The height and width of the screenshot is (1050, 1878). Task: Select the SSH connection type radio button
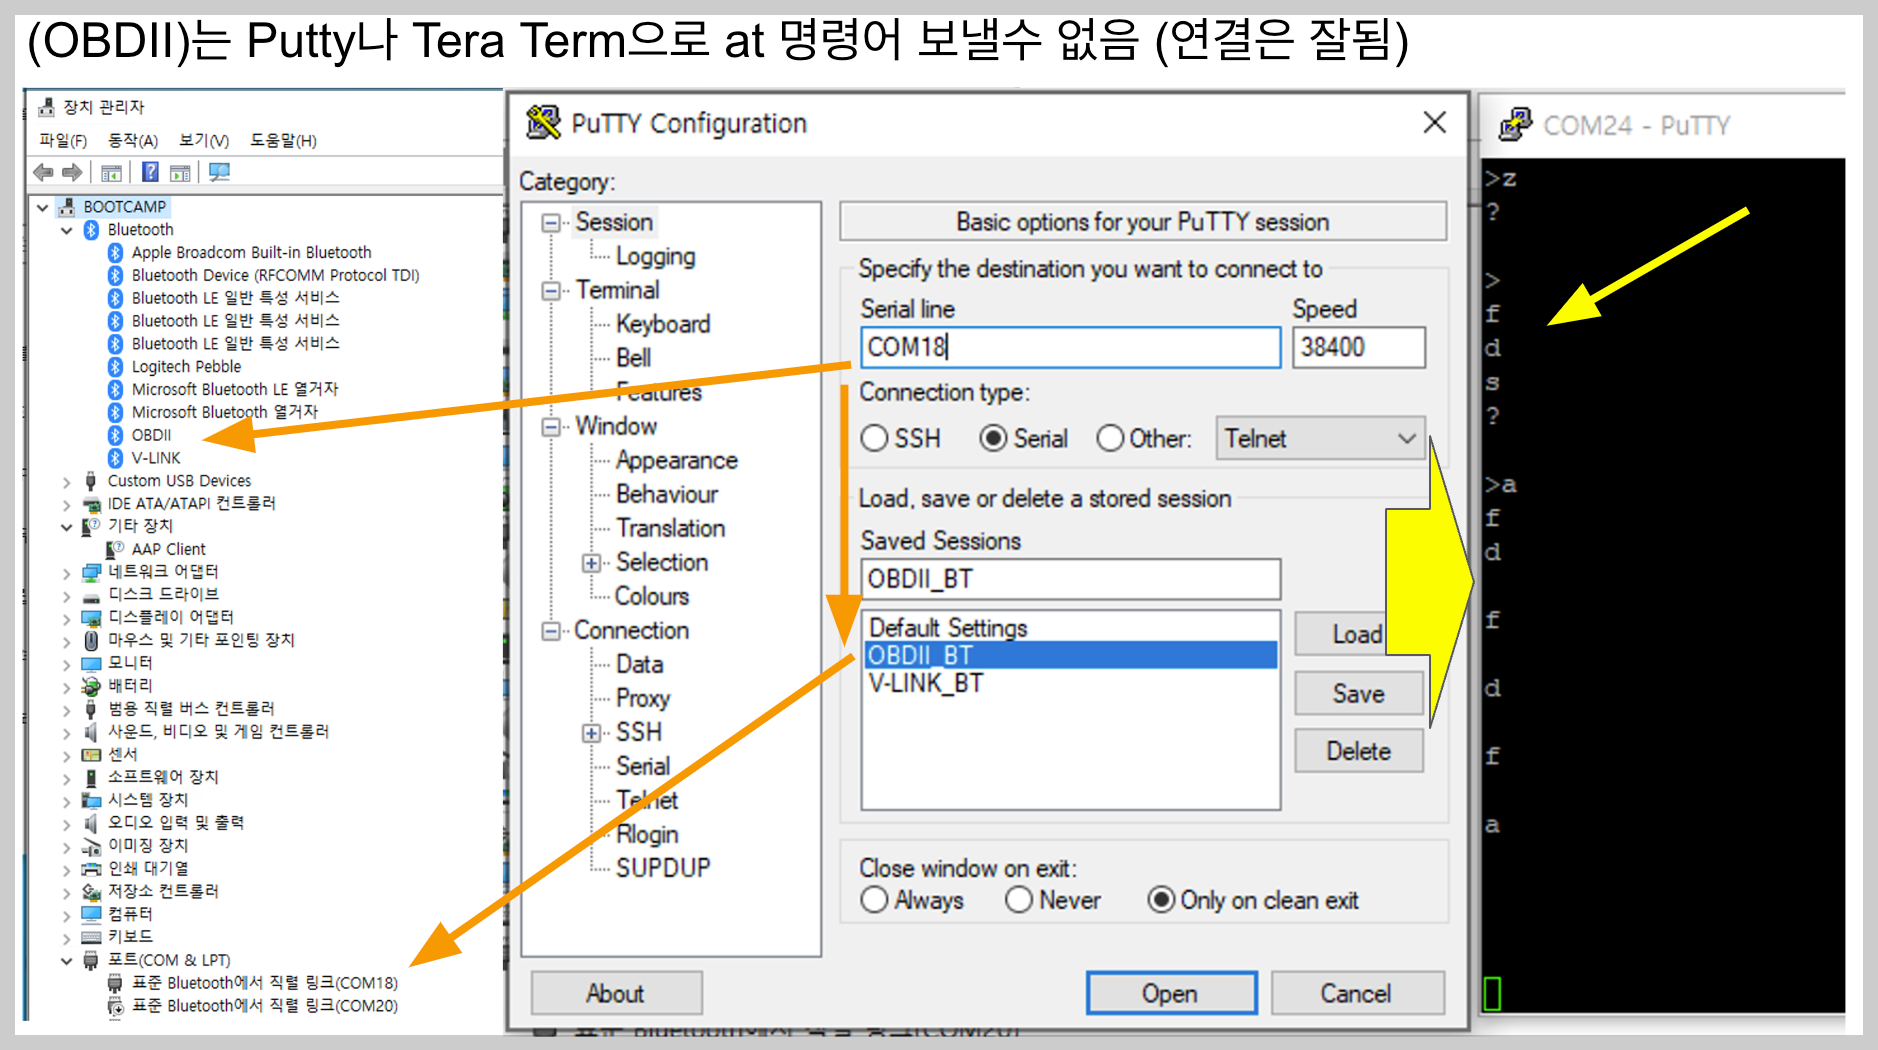point(874,439)
